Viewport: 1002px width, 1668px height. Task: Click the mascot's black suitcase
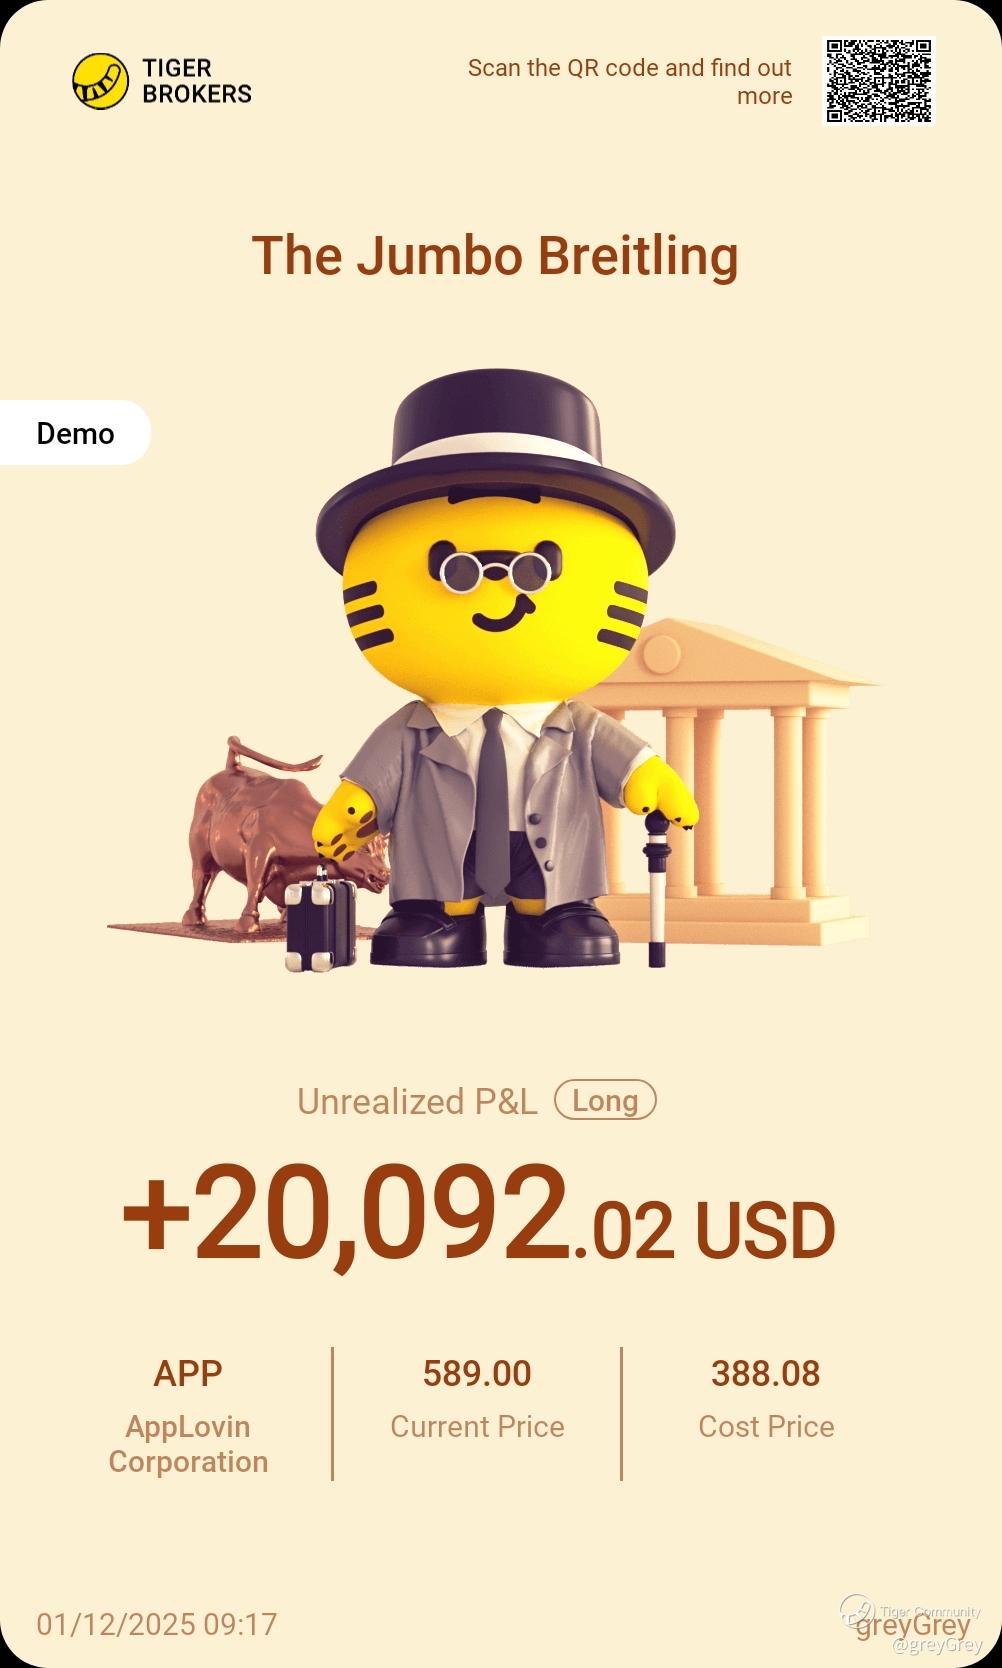321,920
